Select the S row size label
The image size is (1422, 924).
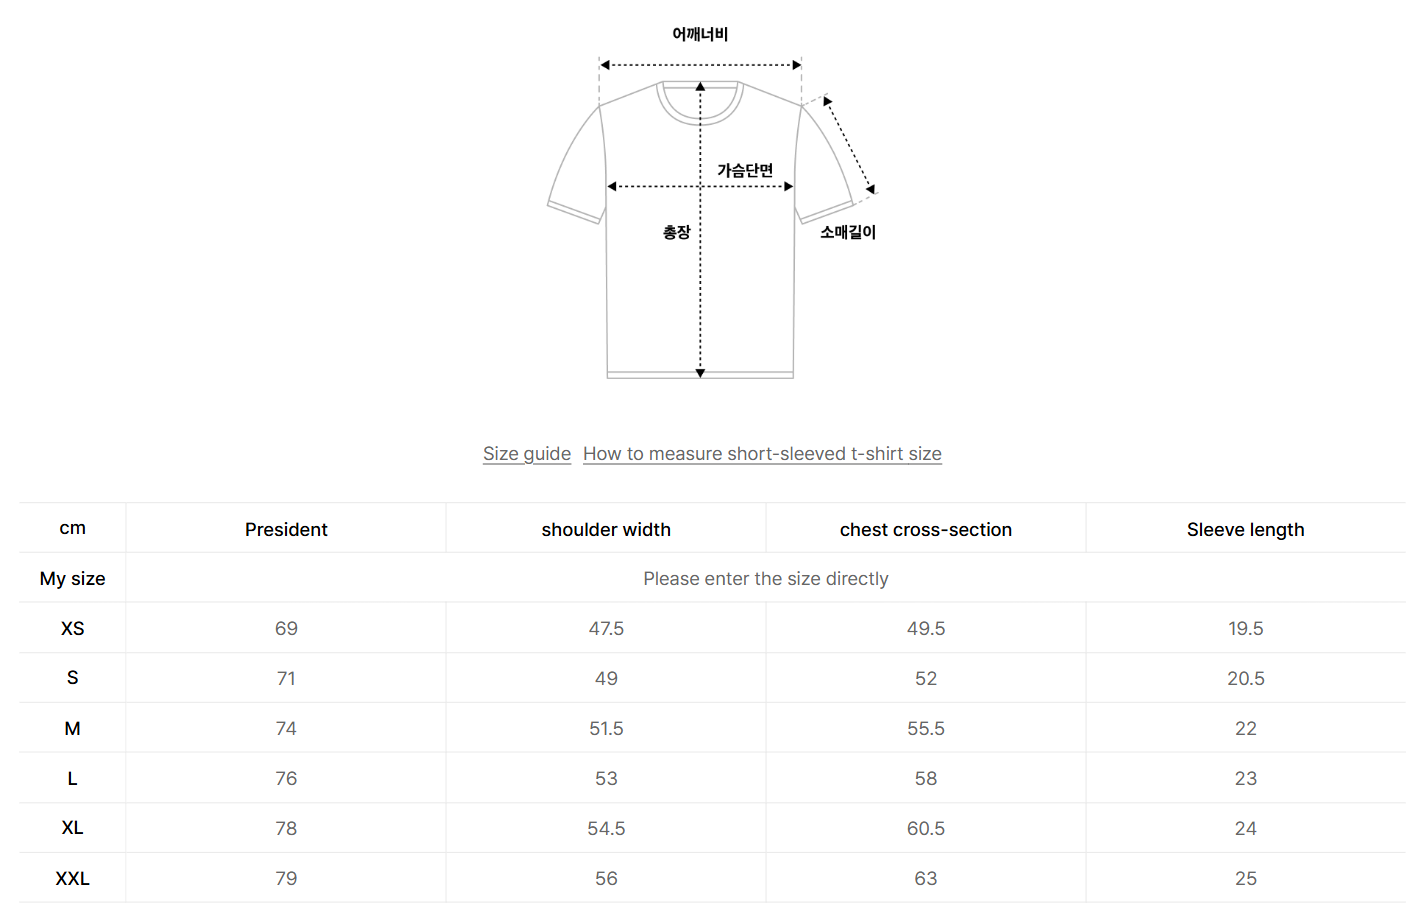point(72,678)
